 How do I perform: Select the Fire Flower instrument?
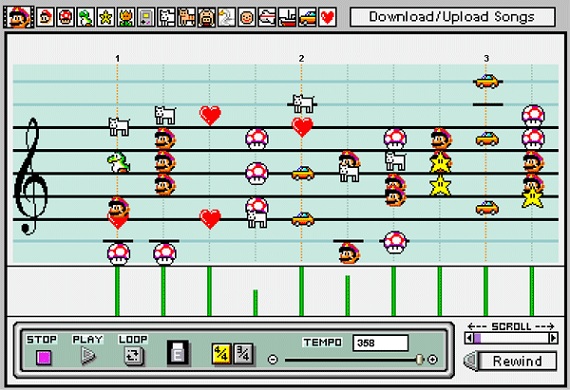(126, 17)
